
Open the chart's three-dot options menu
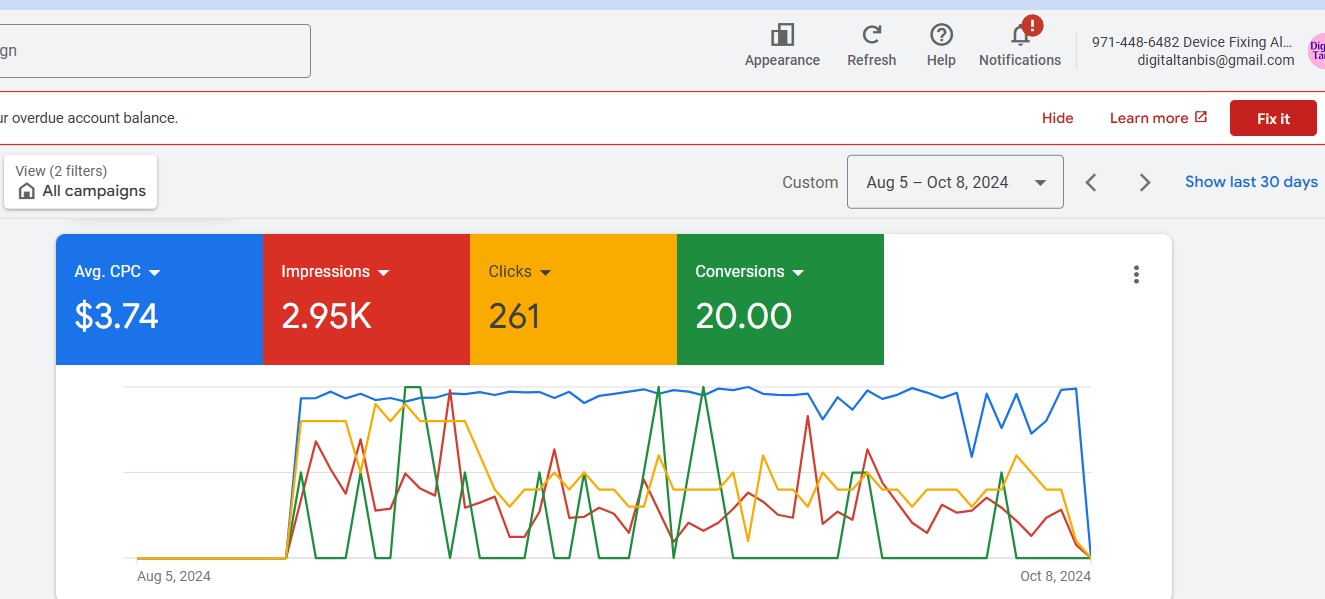point(1136,275)
